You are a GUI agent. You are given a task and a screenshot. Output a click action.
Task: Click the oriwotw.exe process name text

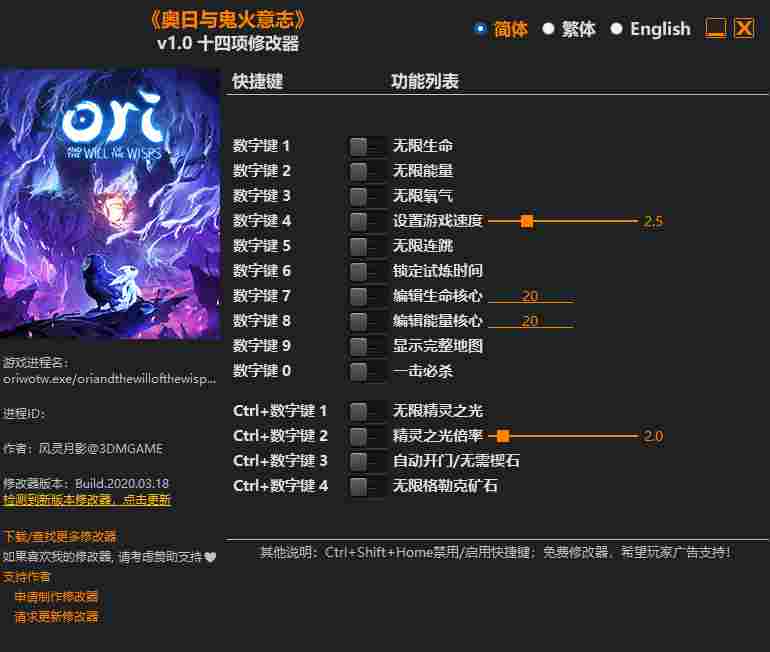point(109,379)
